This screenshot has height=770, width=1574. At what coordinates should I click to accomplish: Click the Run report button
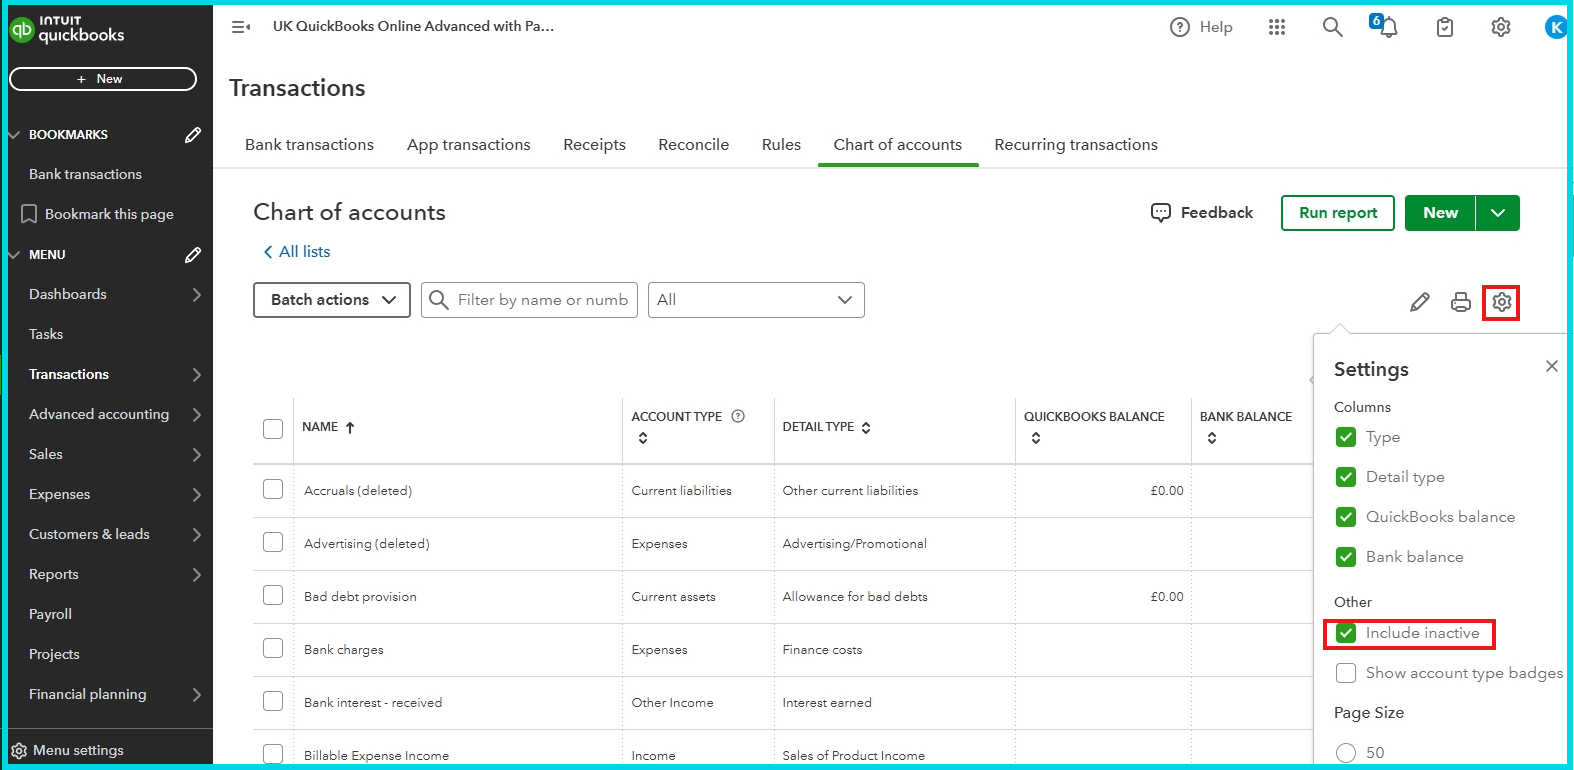pyautogui.click(x=1338, y=213)
